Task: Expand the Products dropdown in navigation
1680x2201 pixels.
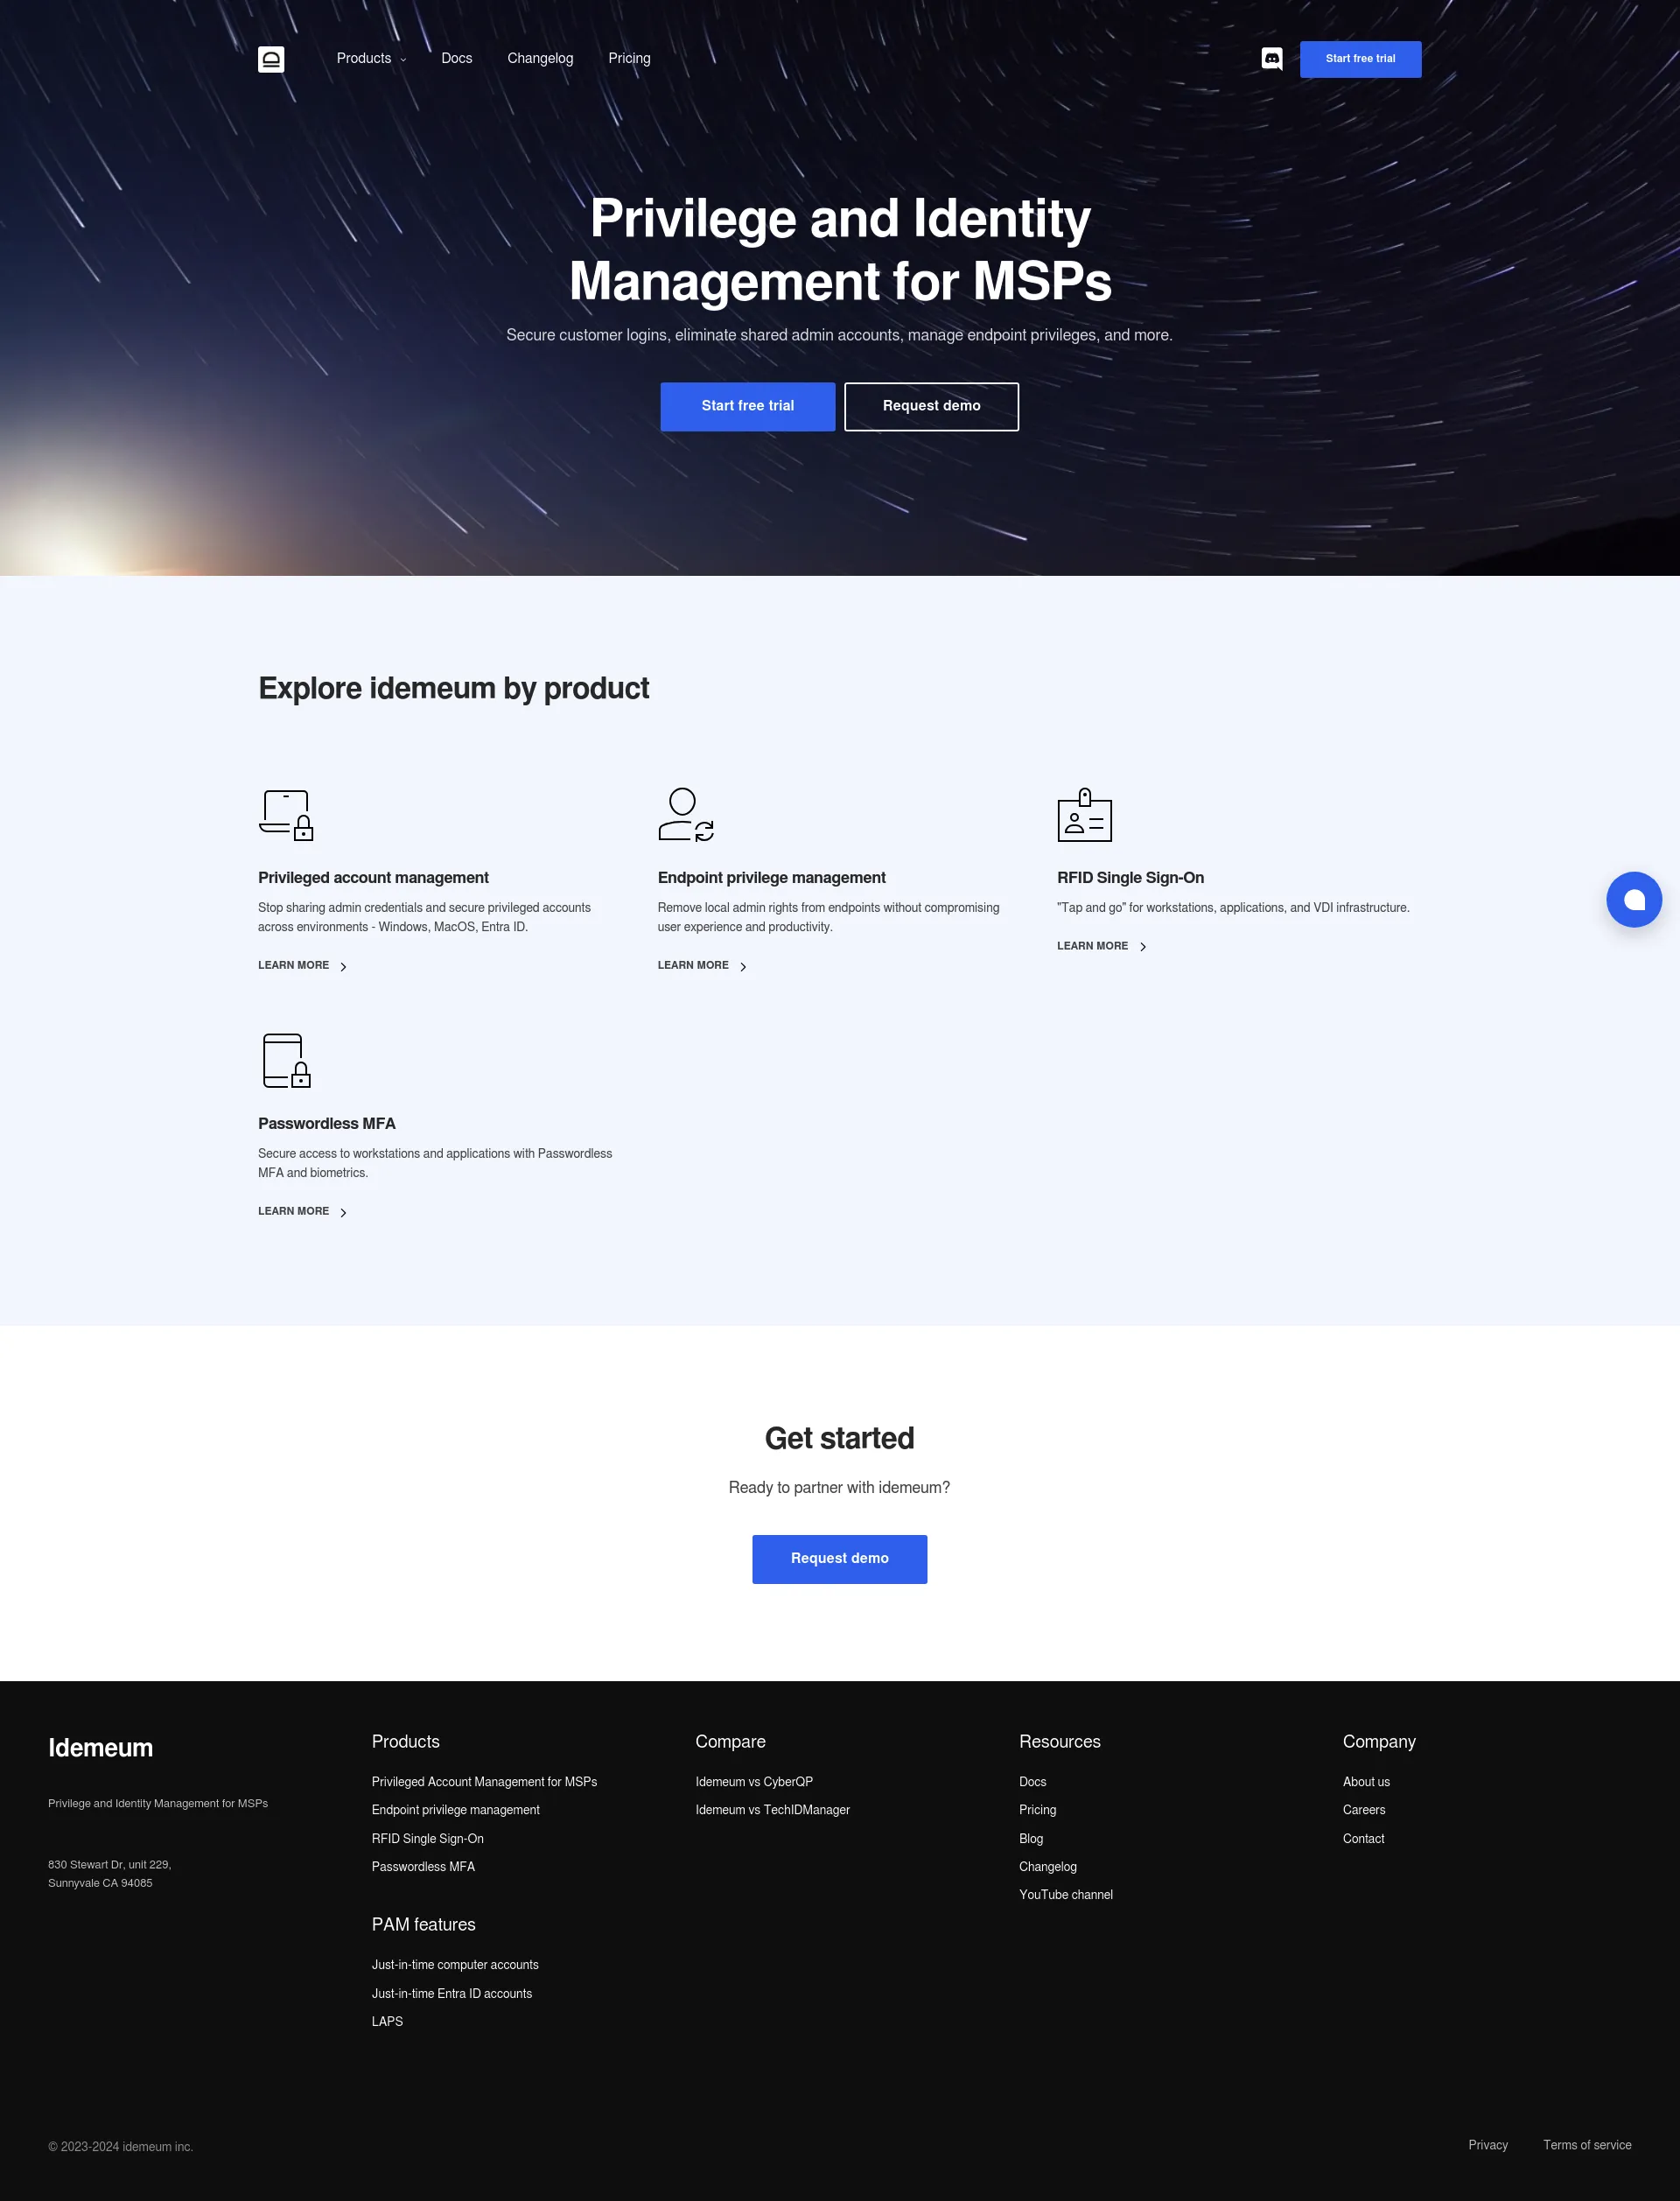Action: pos(371,58)
